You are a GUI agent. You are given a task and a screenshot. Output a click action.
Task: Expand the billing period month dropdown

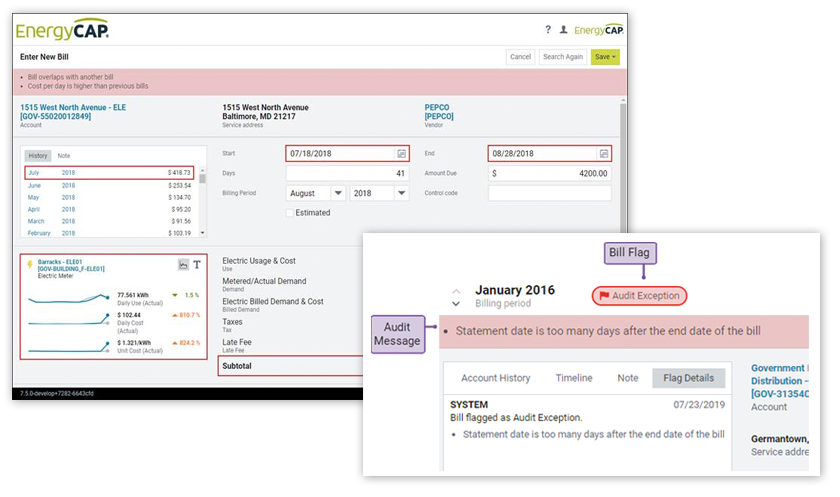(338, 193)
